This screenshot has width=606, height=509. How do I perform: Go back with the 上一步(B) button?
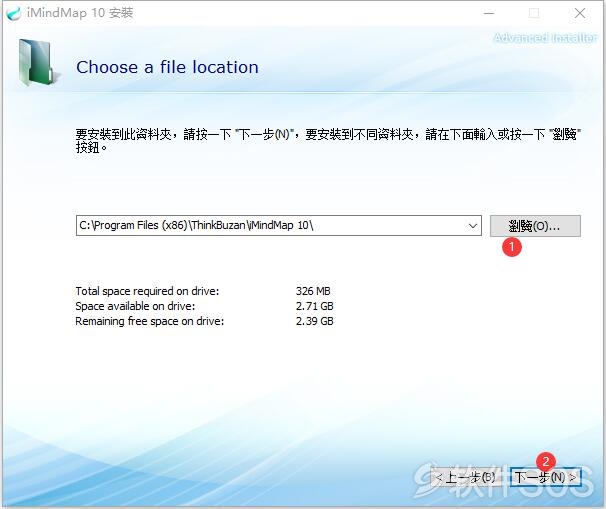point(466,478)
